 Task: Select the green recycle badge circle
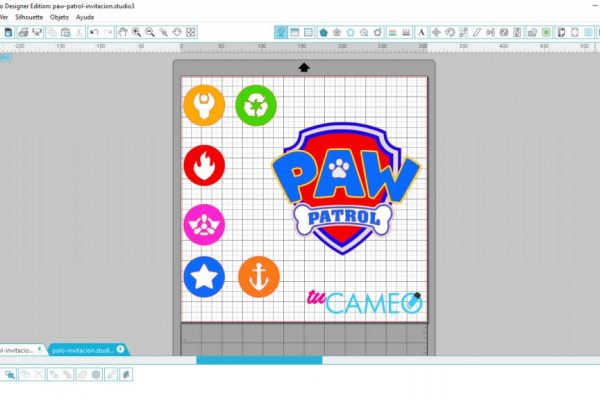coord(256,105)
